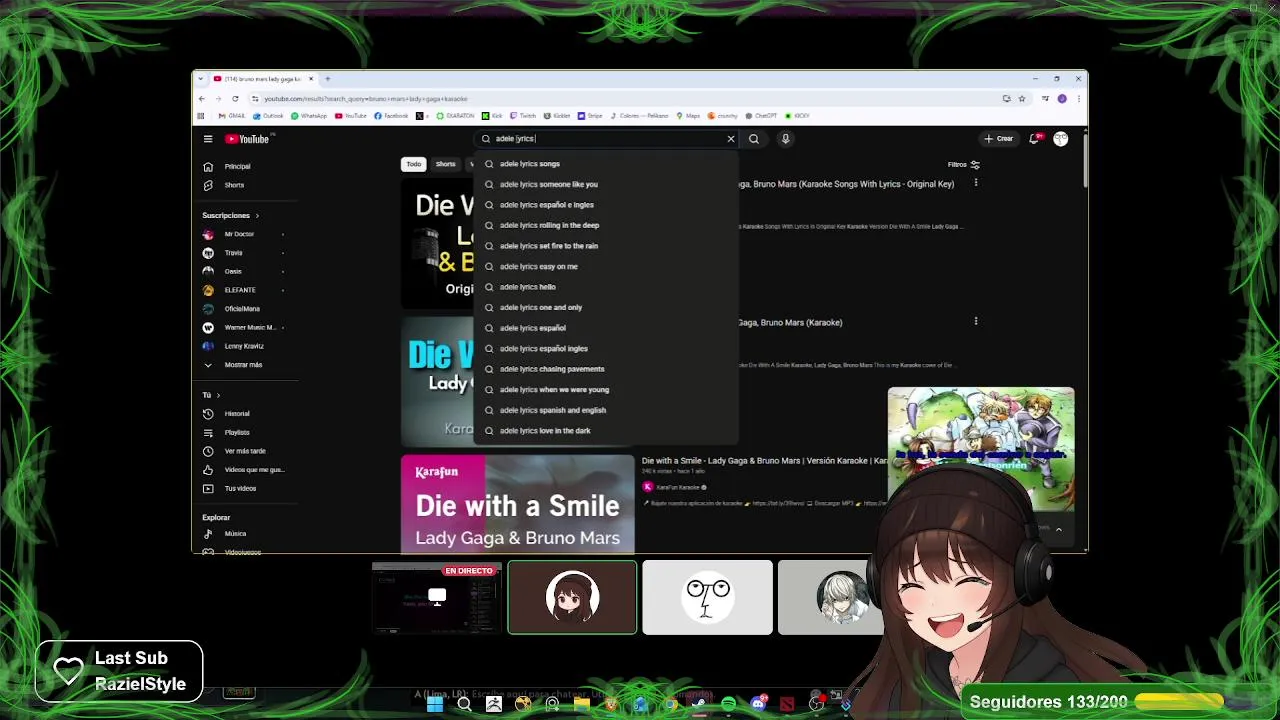The width and height of the screenshot is (1280, 720).
Task: Choose suggestion adele lyrics when we were young
Action: tap(607, 390)
